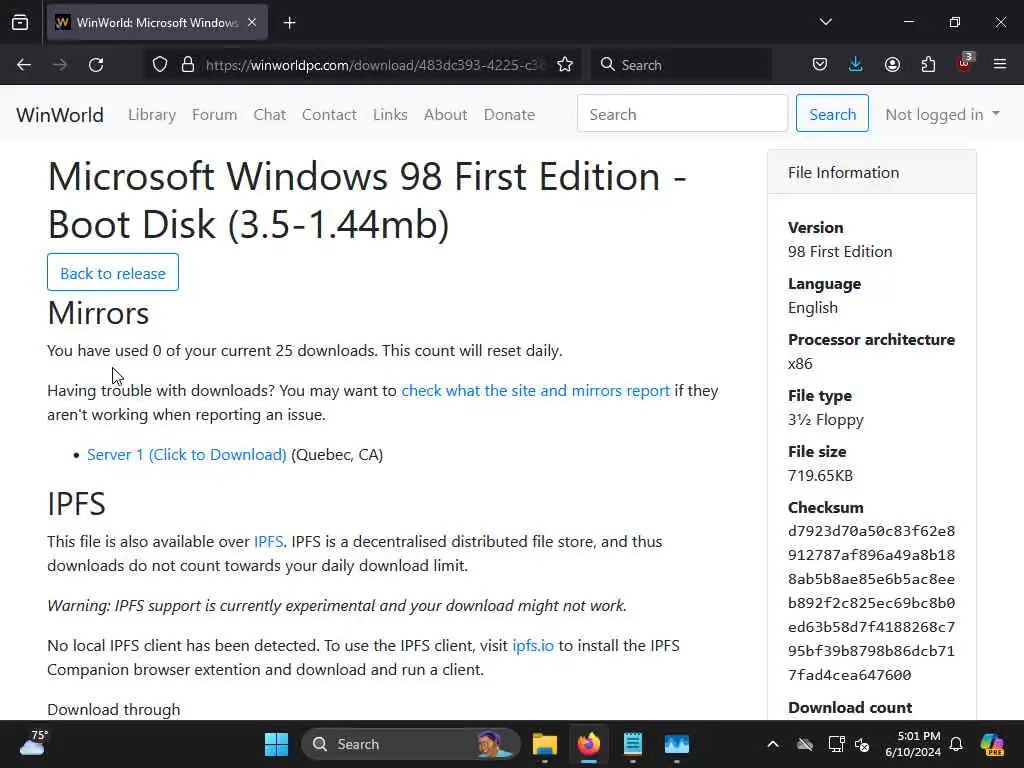This screenshot has width=1024, height=768.
Task: Open the Contact menu item
Action: (329, 114)
